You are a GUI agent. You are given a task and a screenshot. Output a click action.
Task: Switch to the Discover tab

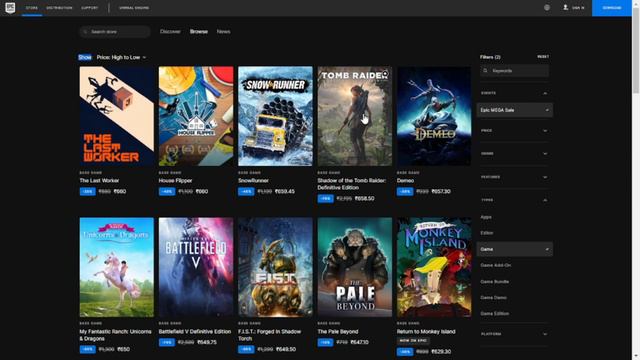pyautogui.click(x=170, y=31)
